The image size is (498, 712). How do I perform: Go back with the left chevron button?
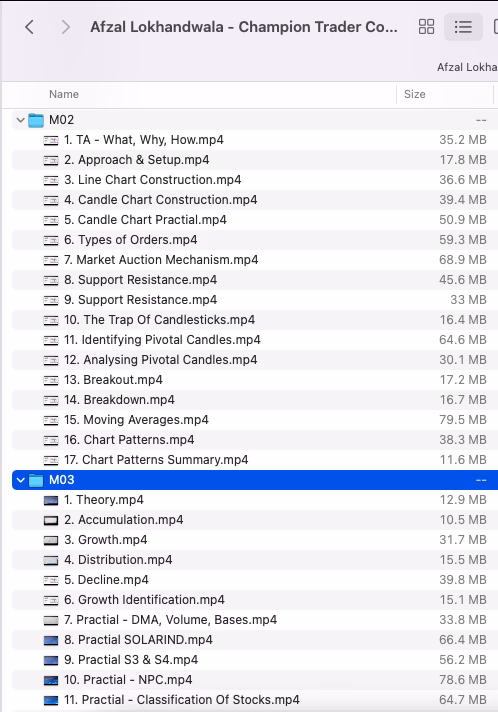30,27
